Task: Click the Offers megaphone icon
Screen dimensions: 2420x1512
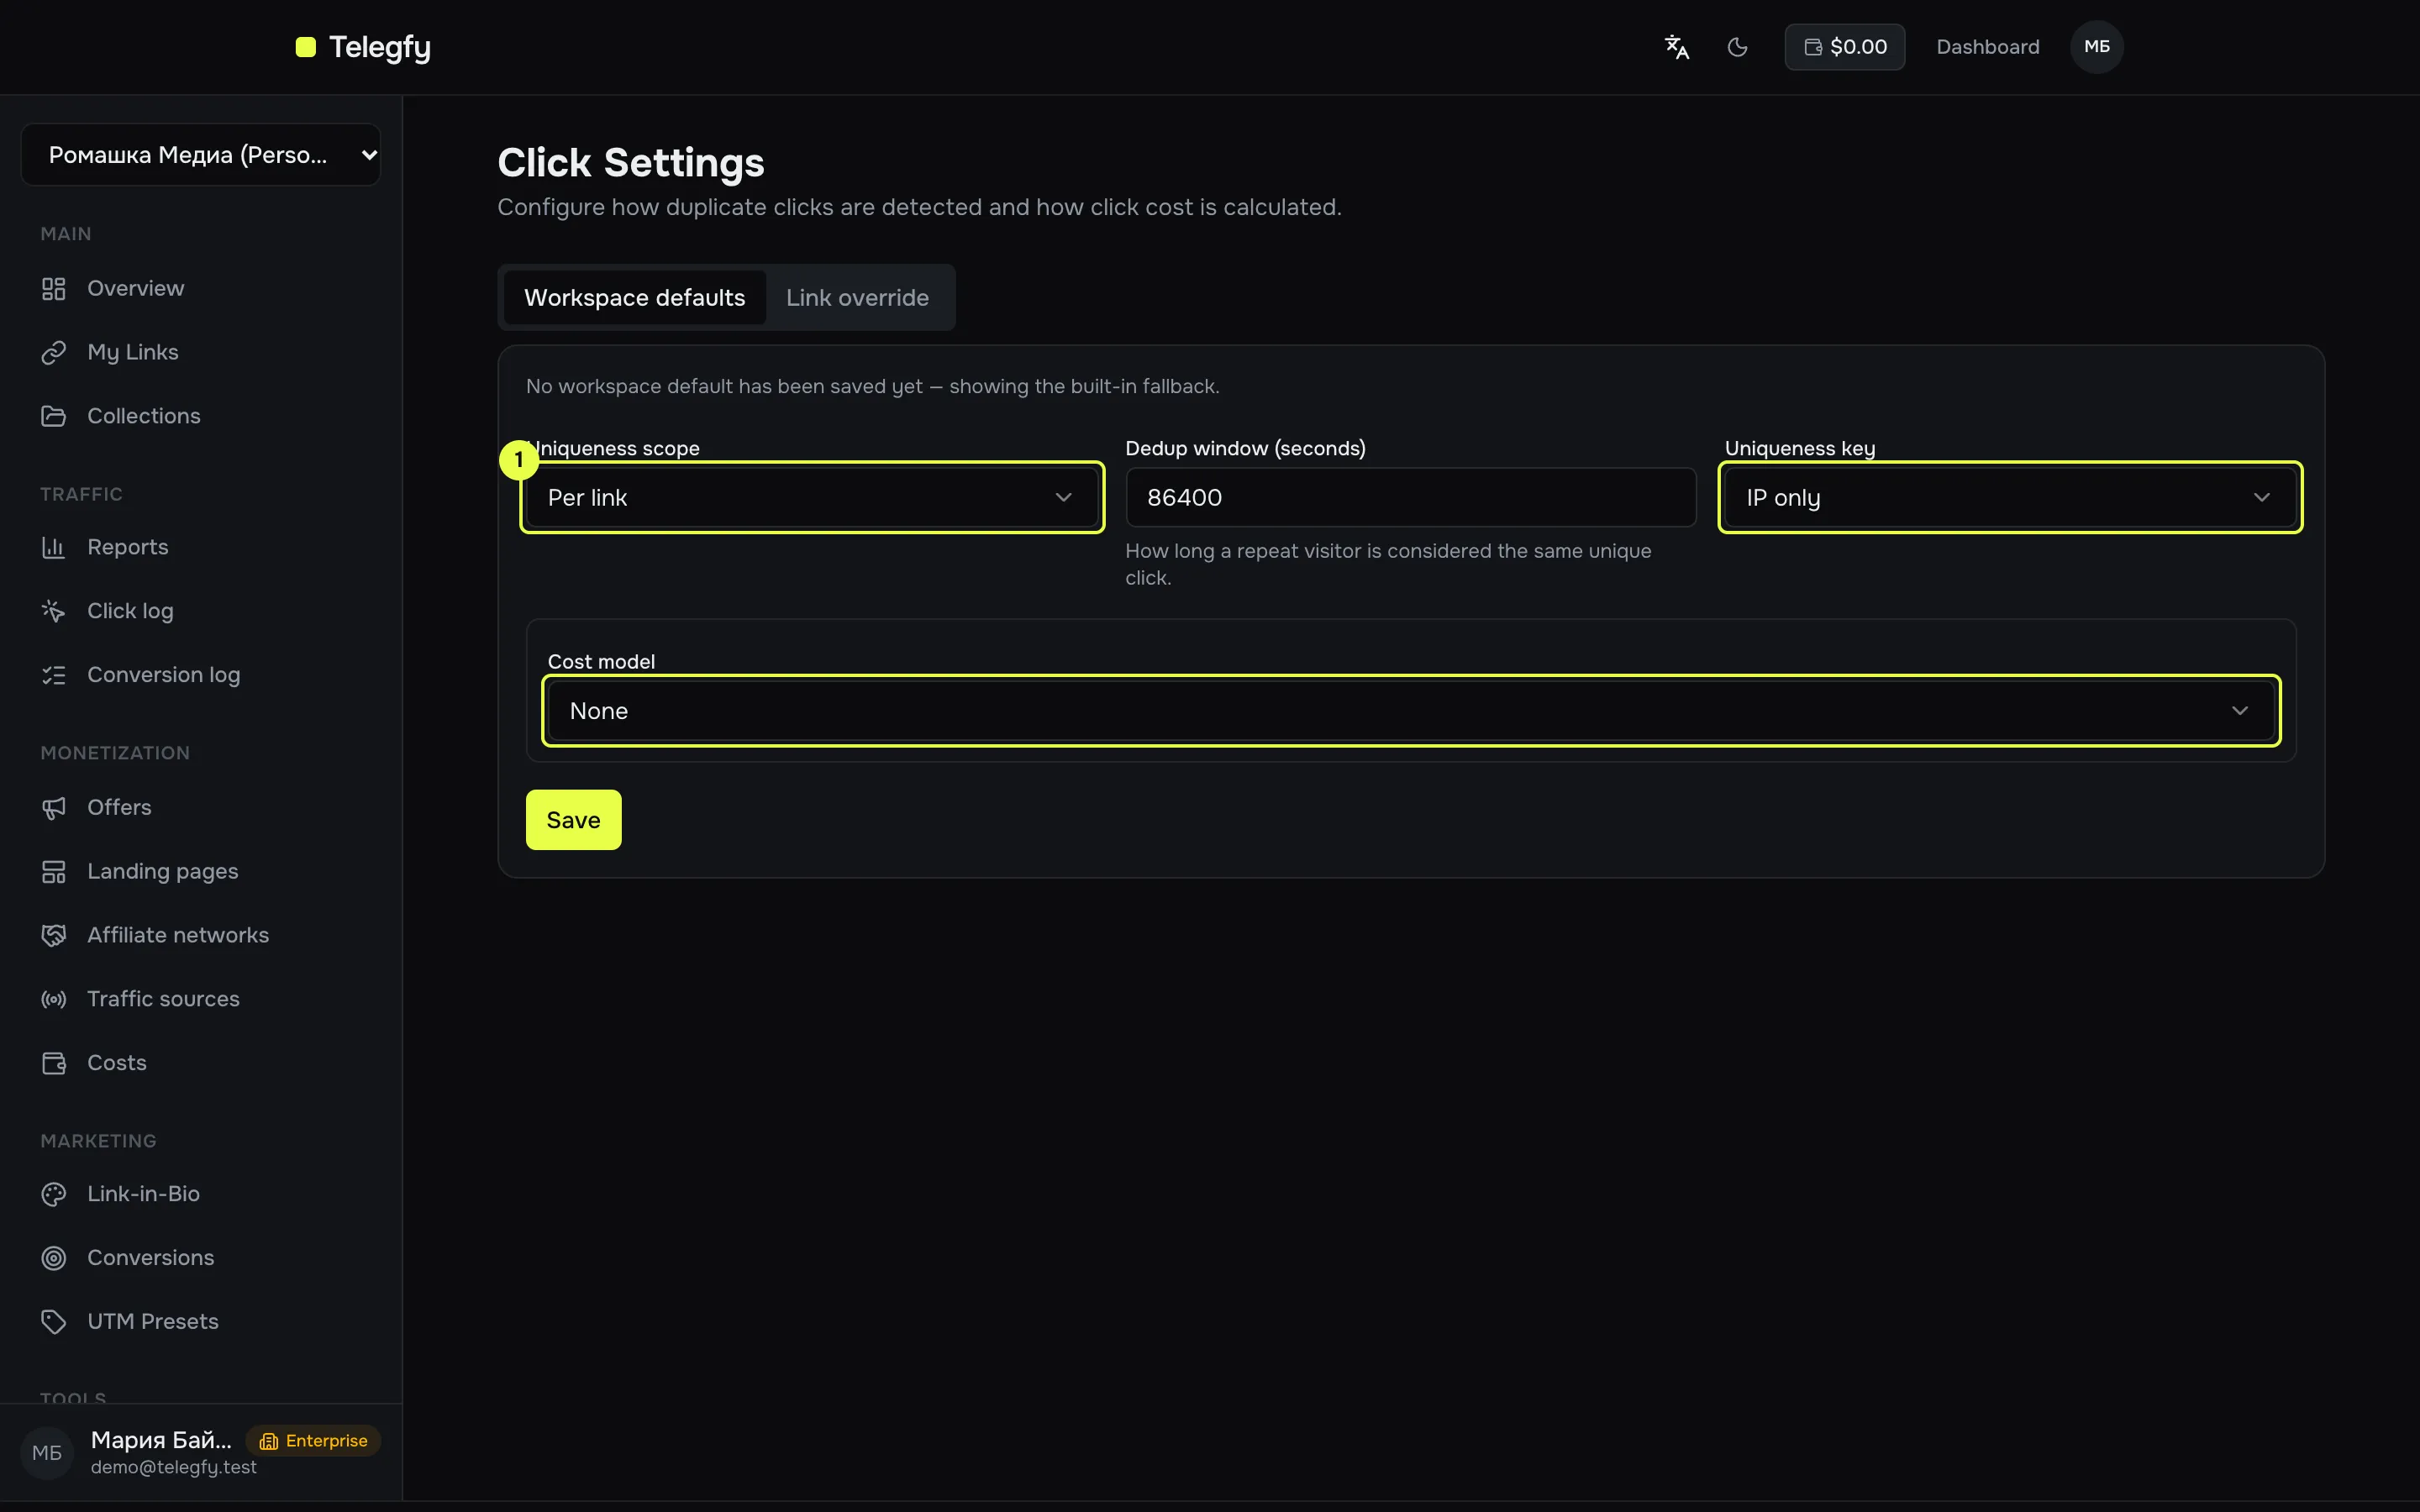Action: coord(54,808)
